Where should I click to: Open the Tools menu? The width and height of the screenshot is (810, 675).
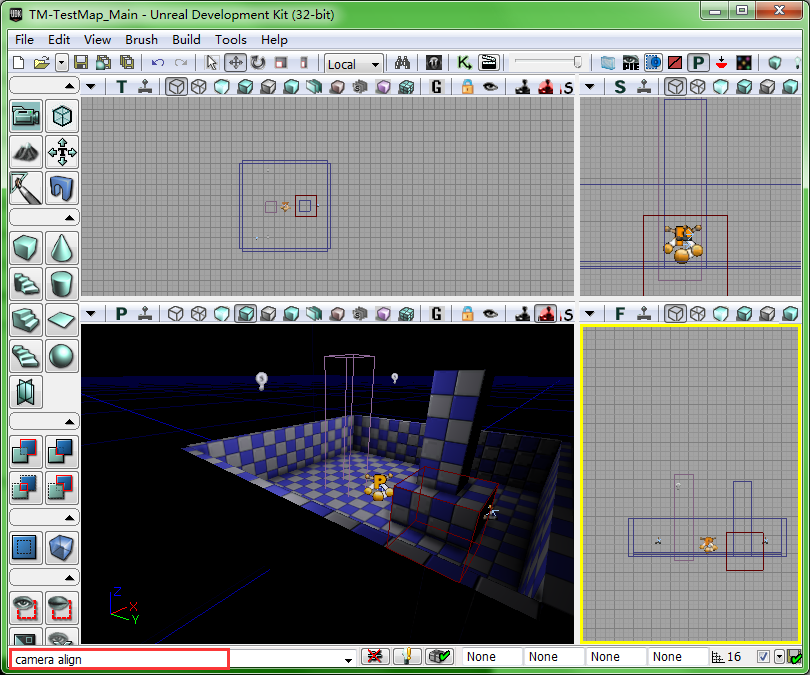click(x=230, y=40)
